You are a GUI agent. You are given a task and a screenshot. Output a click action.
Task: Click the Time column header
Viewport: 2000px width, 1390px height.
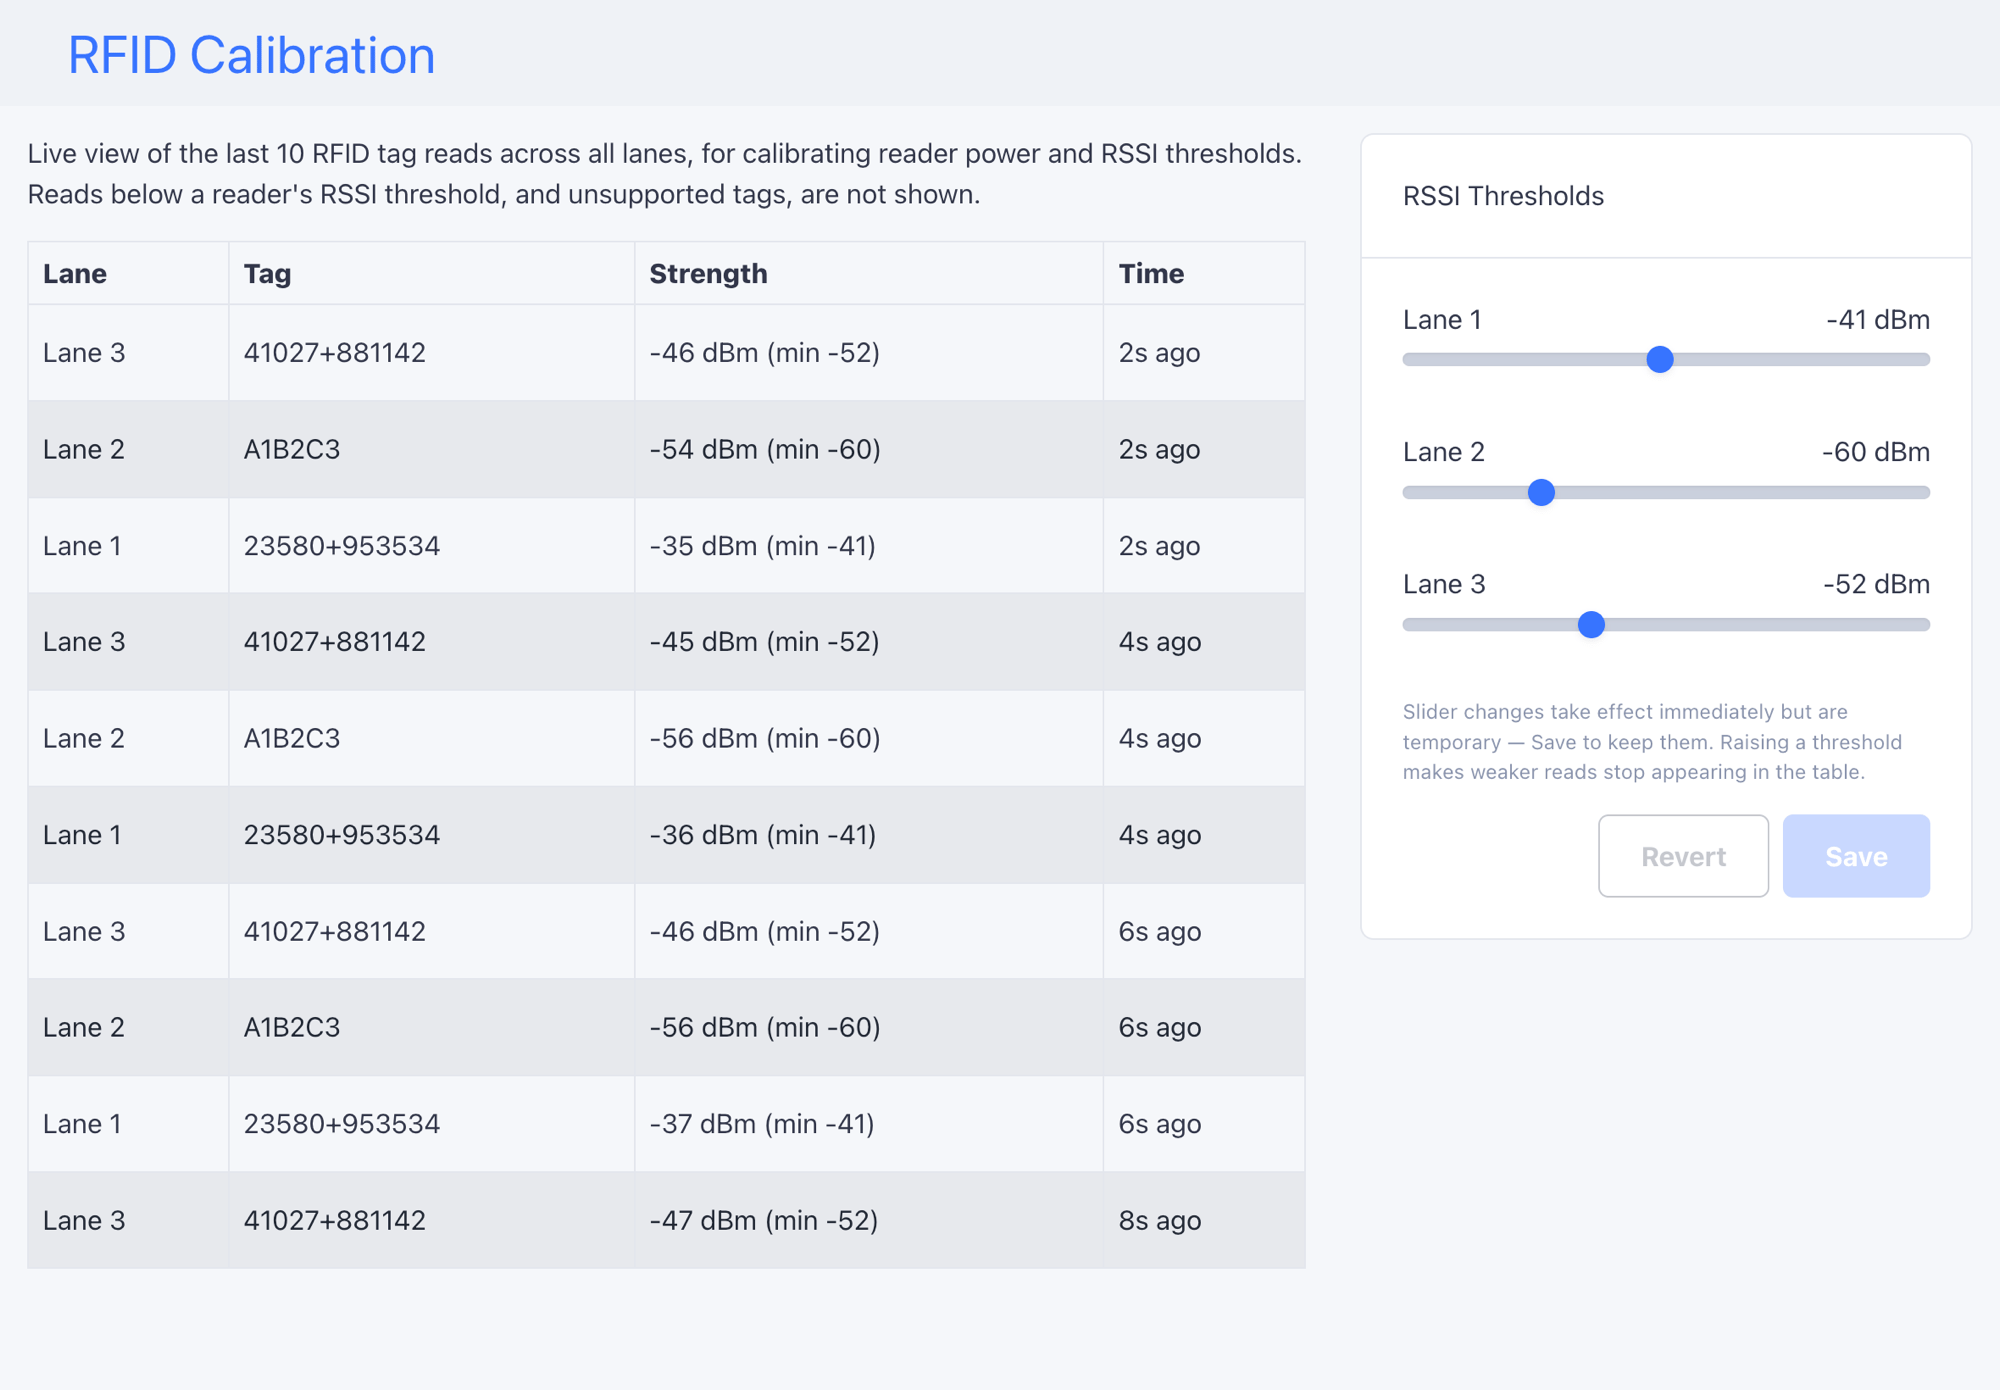tap(1204, 273)
